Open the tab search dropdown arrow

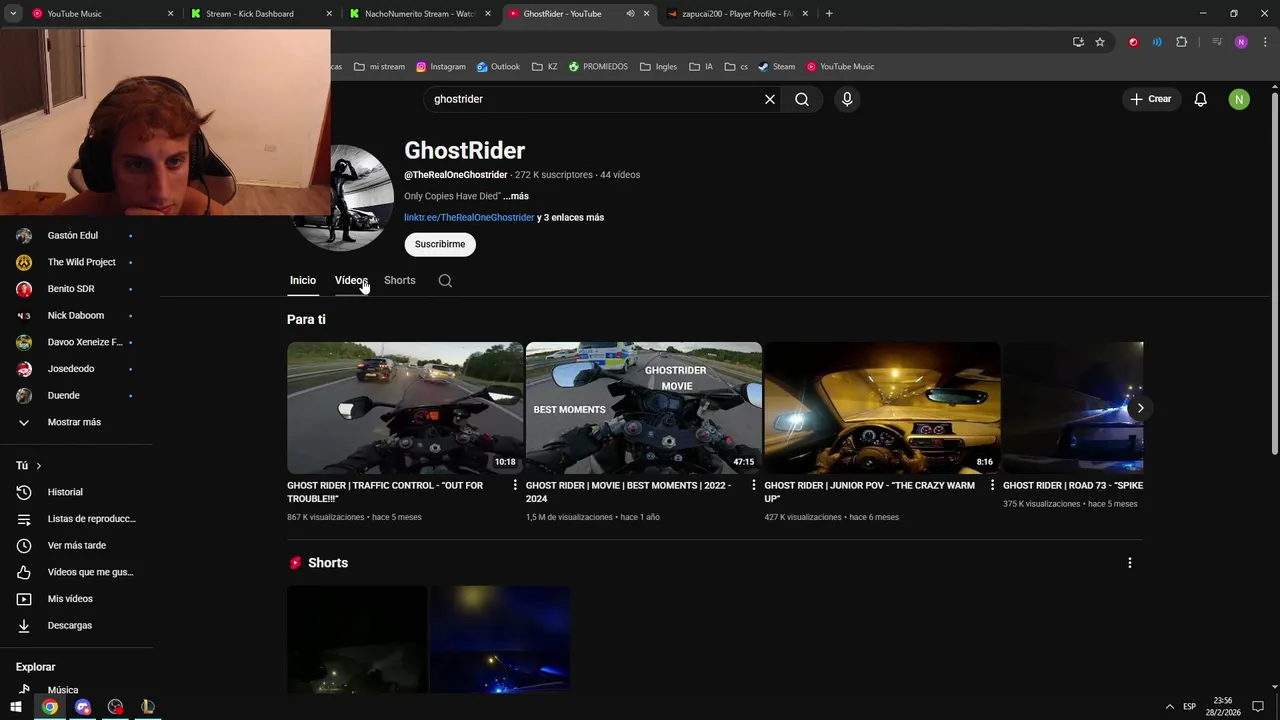pos(13,14)
